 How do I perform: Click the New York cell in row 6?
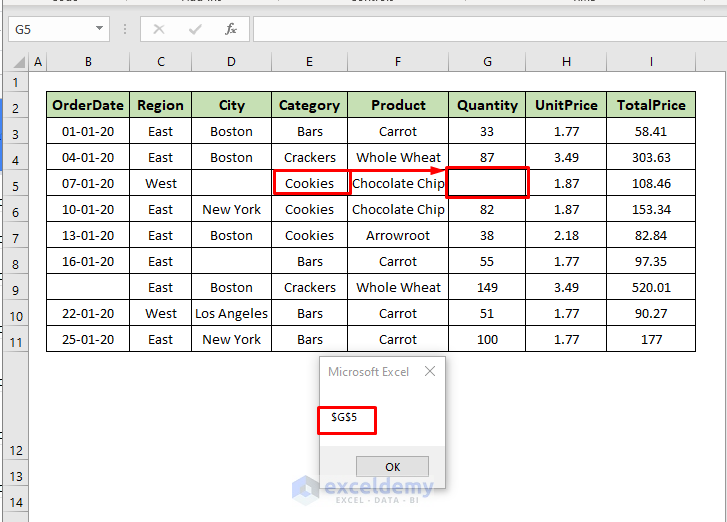click(231, 209)
